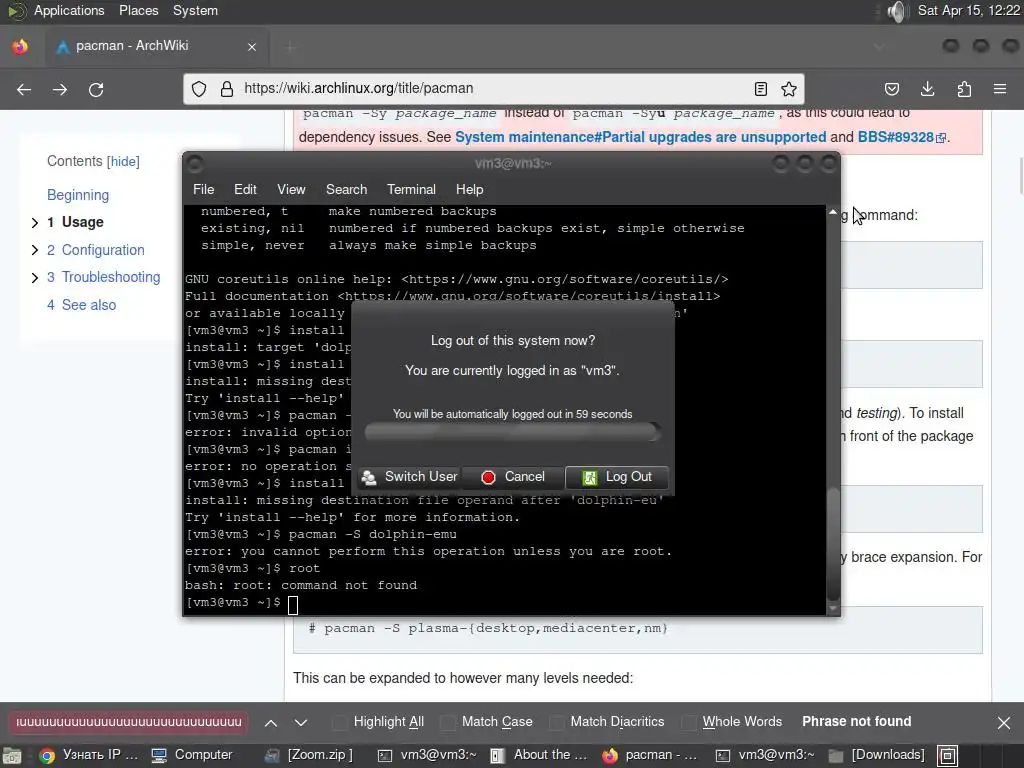Open the Pocket save icon

coord(891,89)
